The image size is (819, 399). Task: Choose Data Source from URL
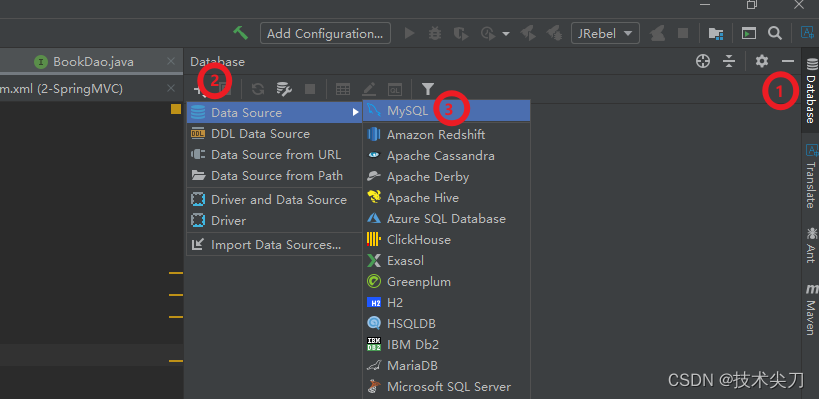[275, 155]
